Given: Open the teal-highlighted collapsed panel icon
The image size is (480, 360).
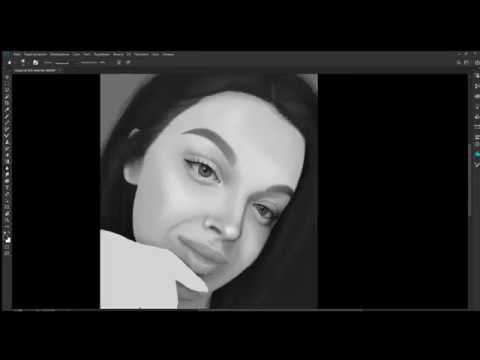Looking at the screenshot, I should click(x=477, y=154).
